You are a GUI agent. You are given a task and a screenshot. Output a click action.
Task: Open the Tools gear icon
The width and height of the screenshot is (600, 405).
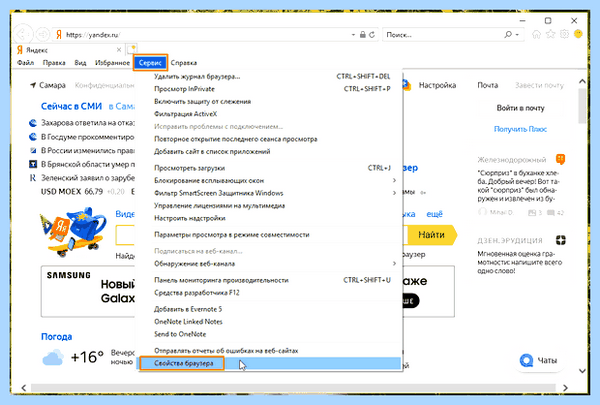tap(564, 34)
